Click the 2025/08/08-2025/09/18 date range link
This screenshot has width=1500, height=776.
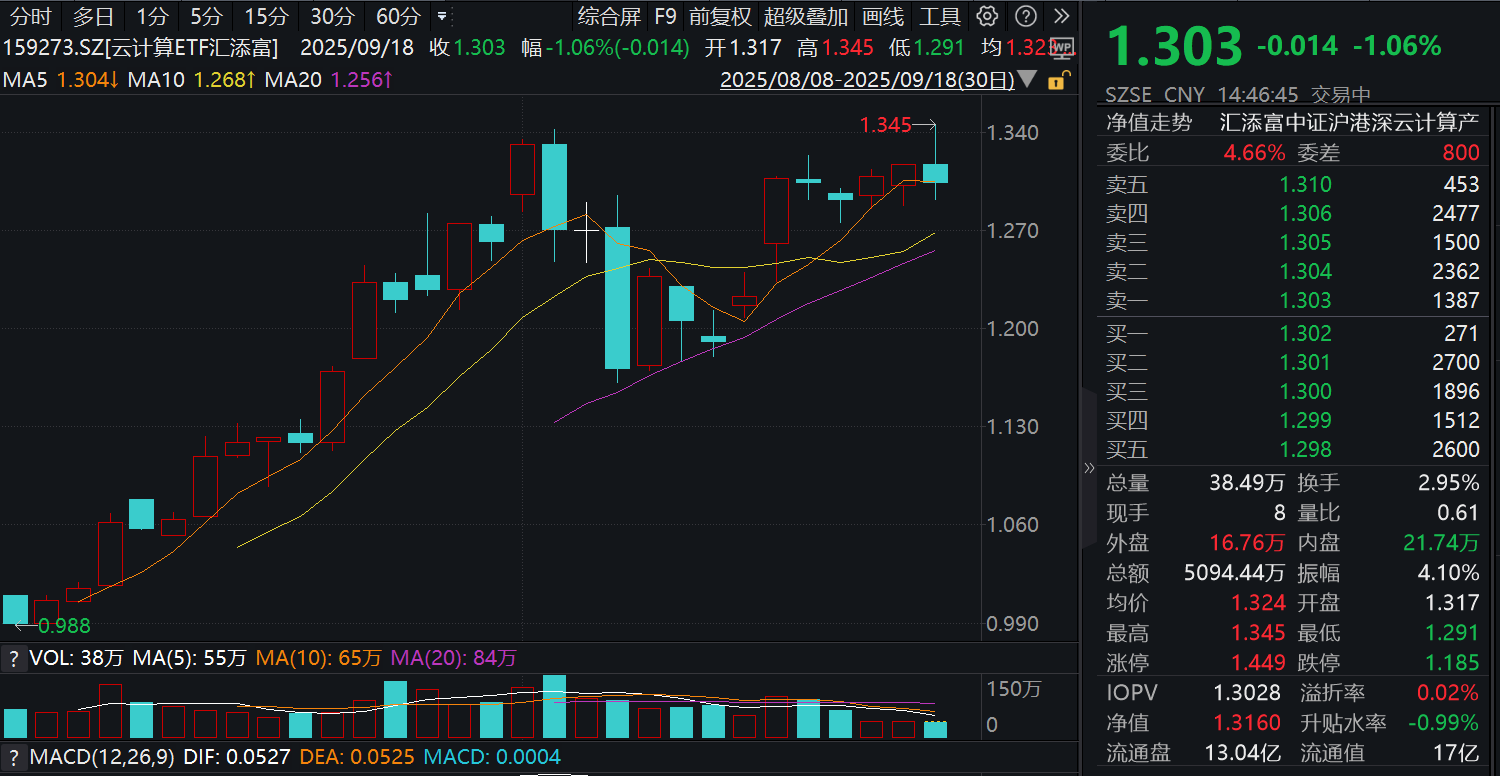coord(866,80)
